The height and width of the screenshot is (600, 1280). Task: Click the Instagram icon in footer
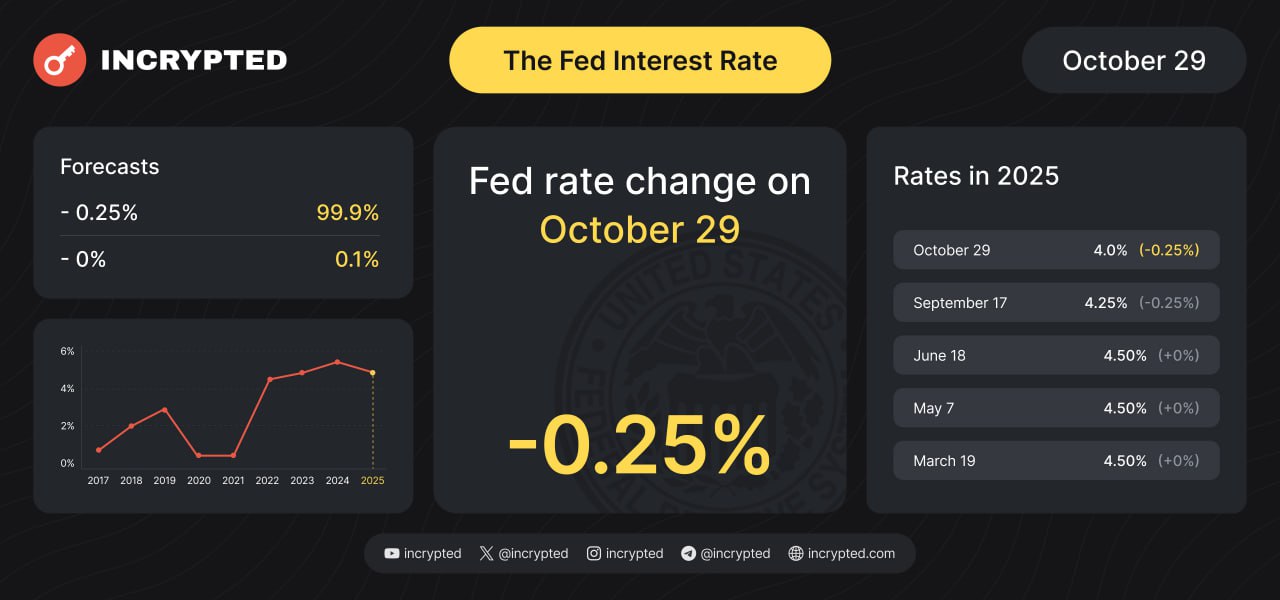(594, 553)
